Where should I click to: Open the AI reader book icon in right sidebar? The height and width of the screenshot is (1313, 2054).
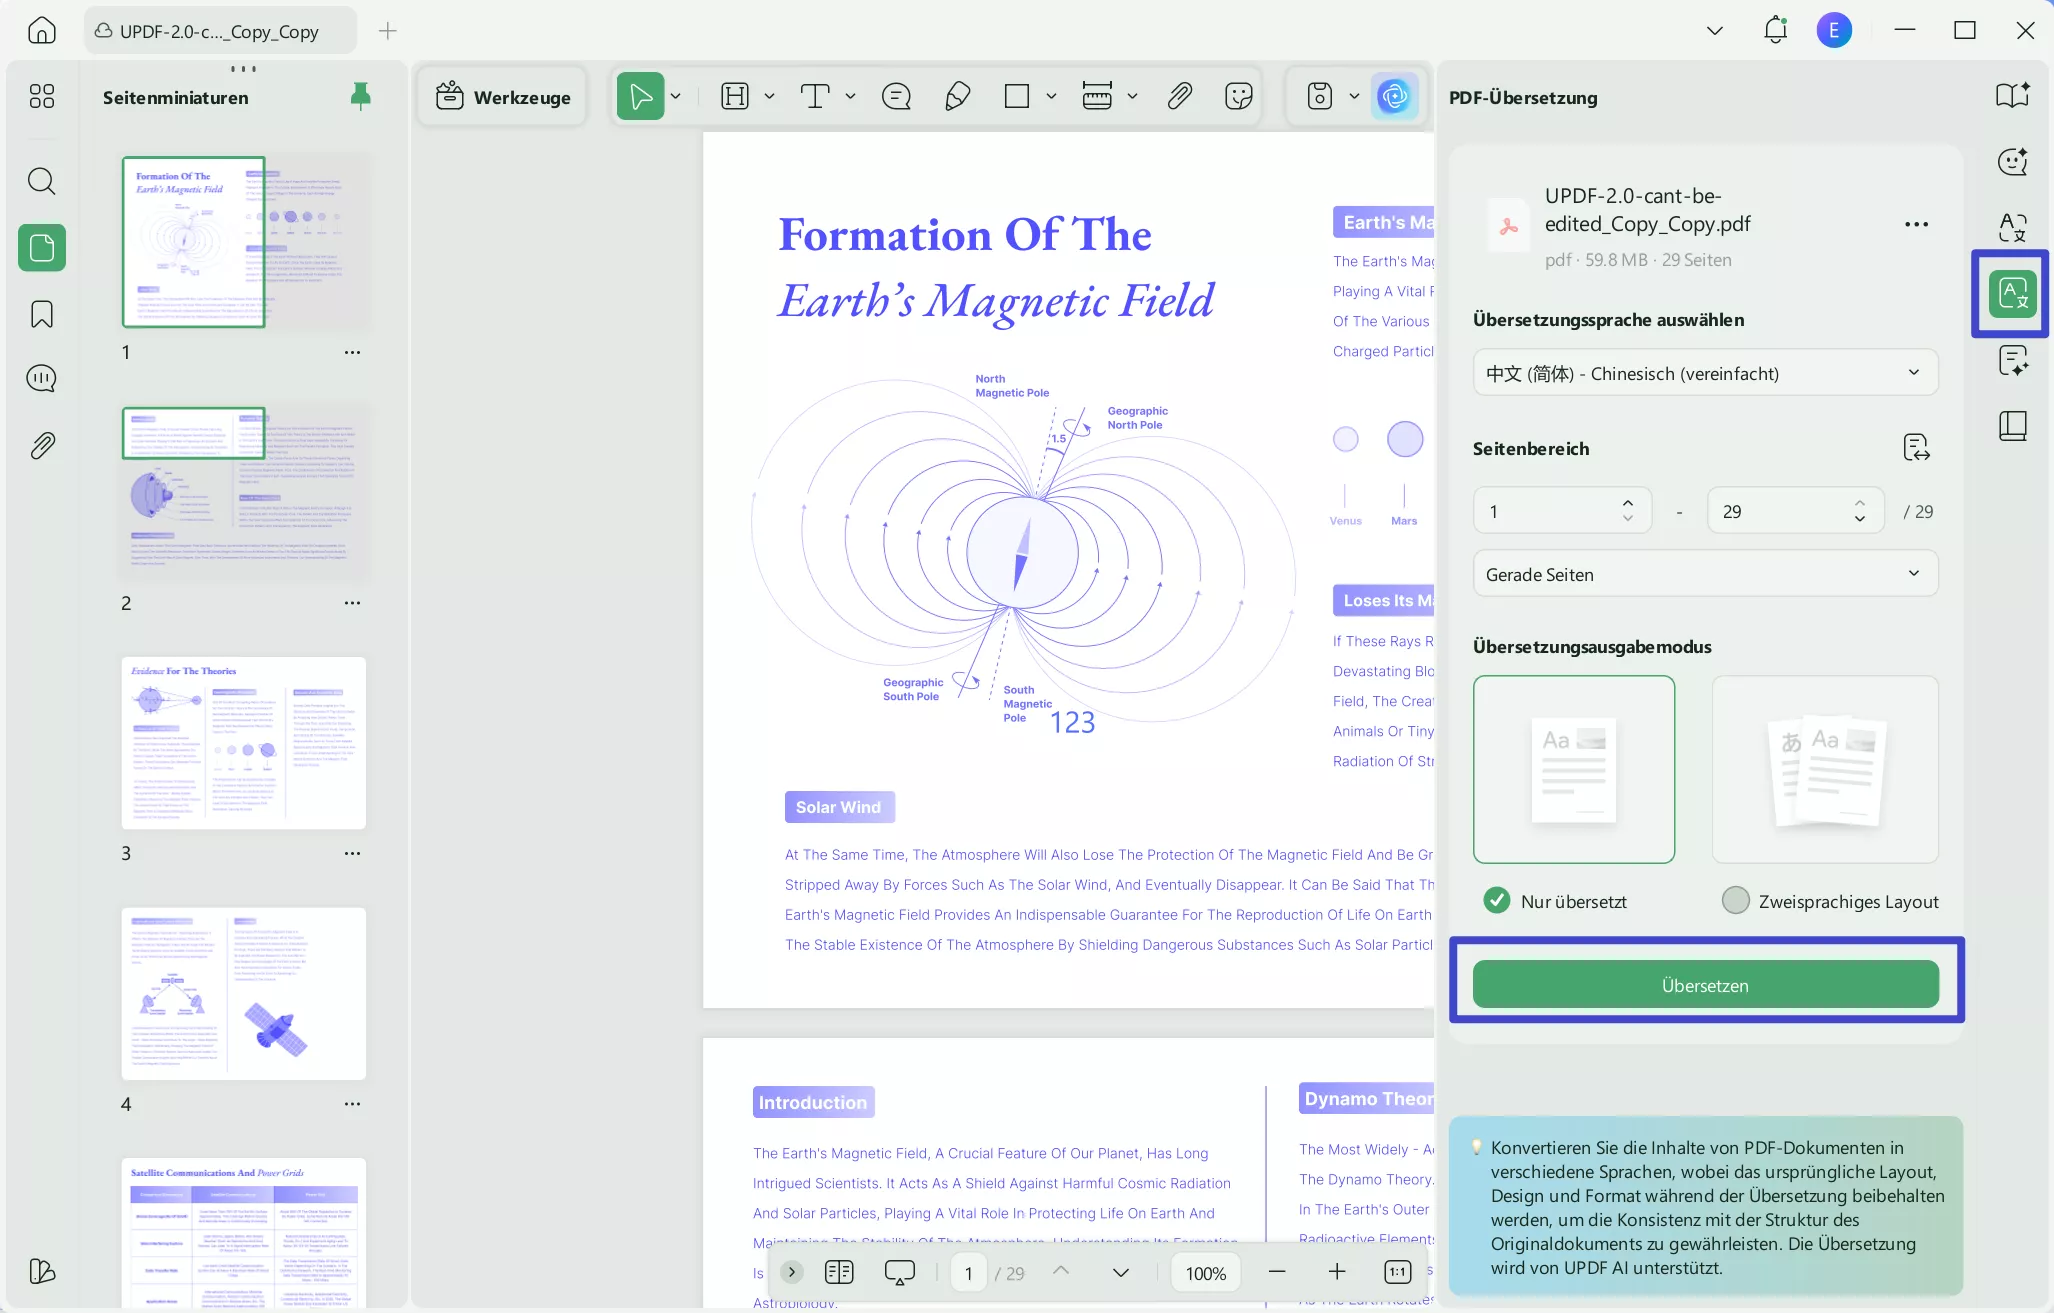click(x=2012, y=96)
